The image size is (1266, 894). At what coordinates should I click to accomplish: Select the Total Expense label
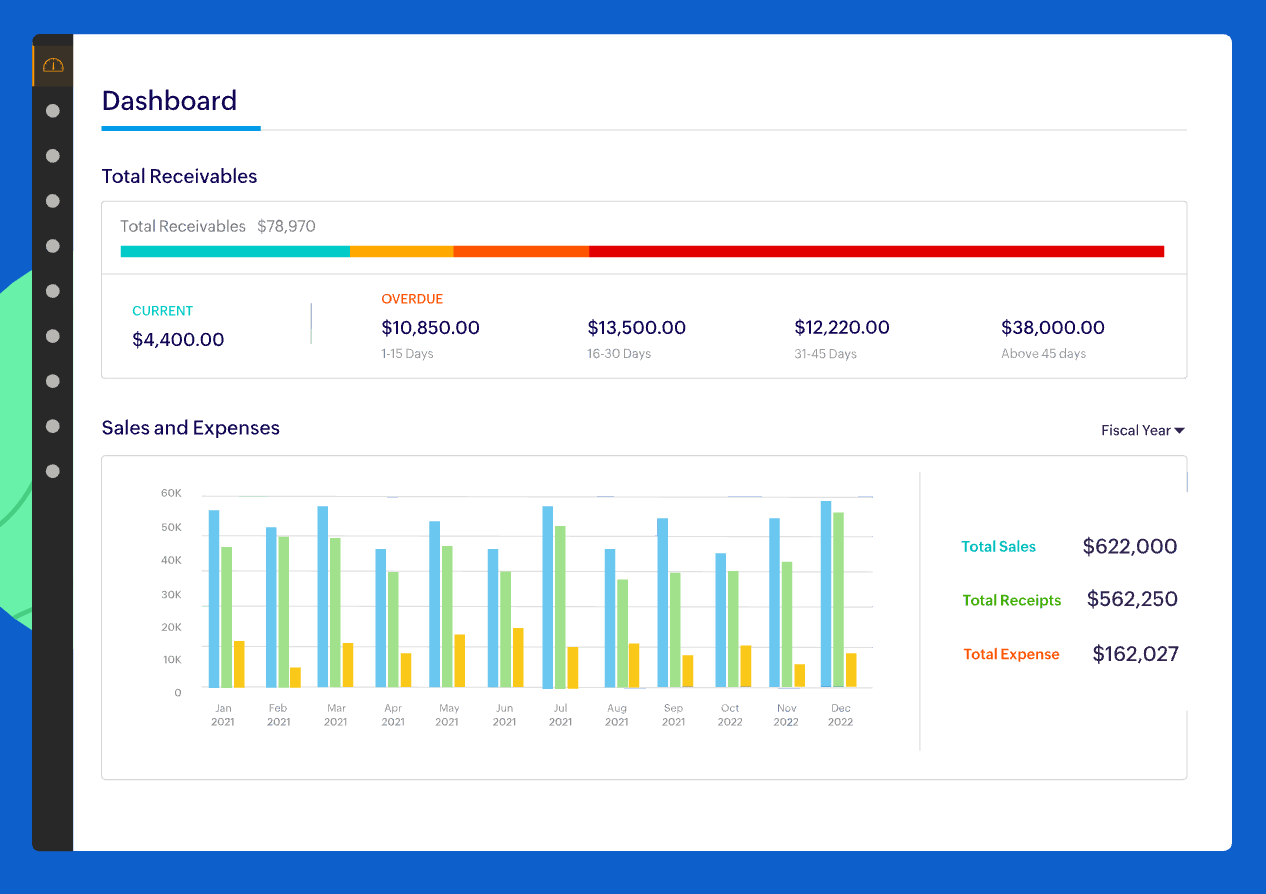(1011, 654)
